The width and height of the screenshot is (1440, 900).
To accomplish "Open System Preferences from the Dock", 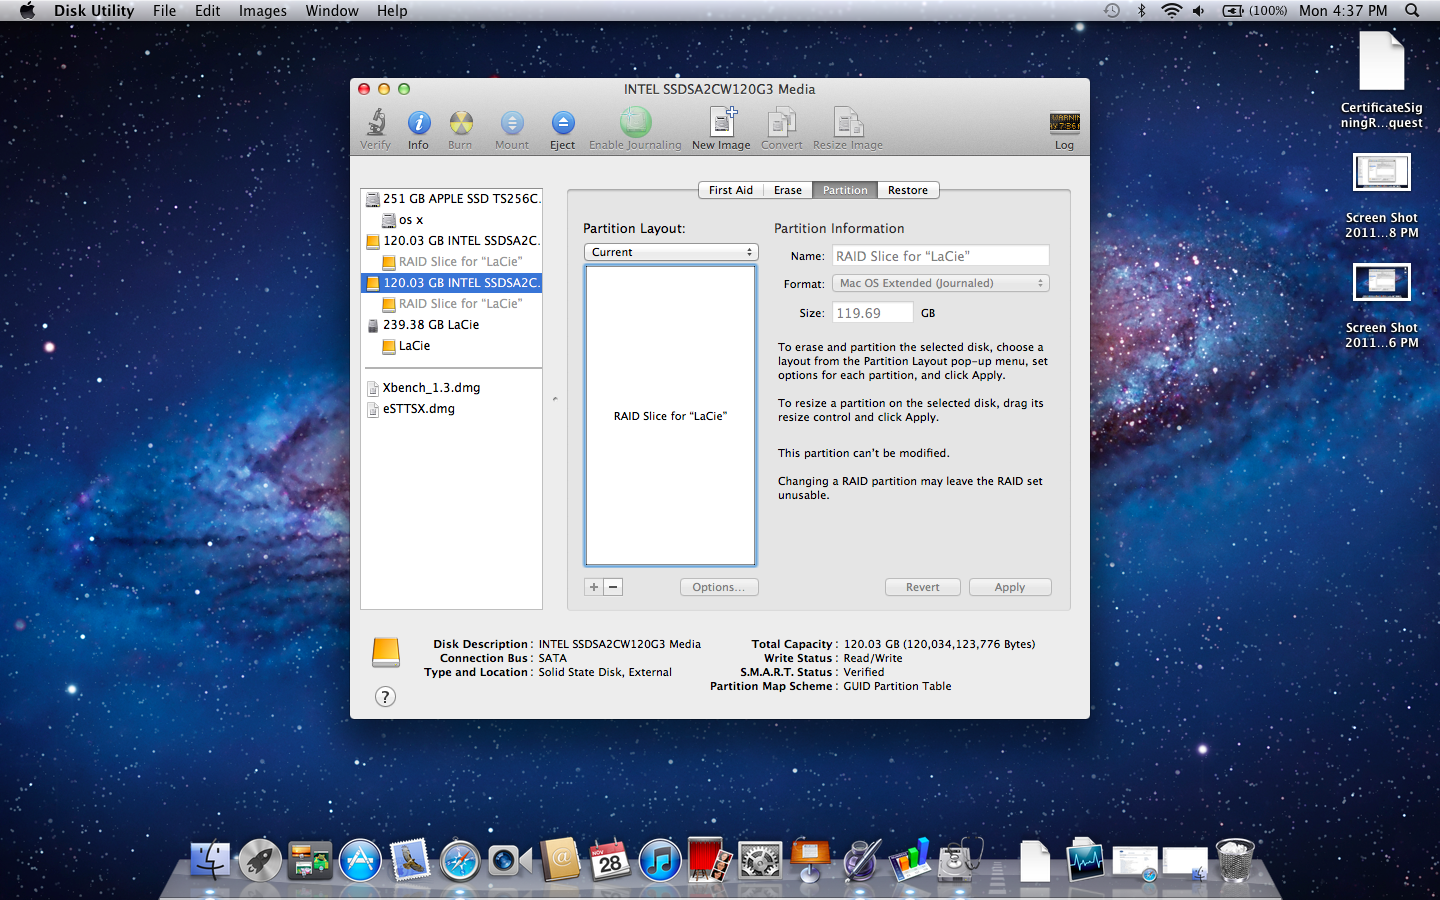I will (x=760, y=859).
